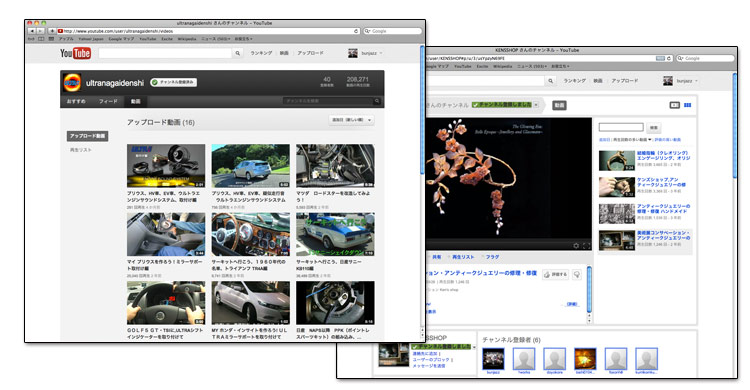The image size is (750, 390).
Task: Open the sort order dropdown above uploads
Action: pyautogui.click(x=352, y=120)
